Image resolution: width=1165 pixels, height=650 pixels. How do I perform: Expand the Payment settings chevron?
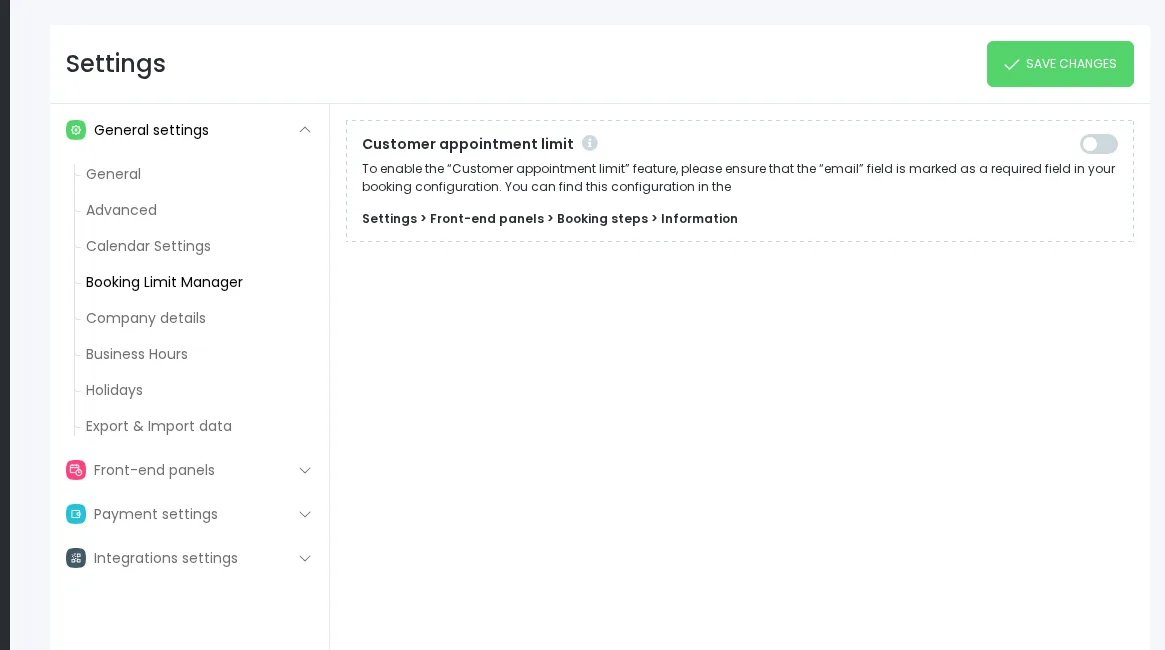coord(305,514)
